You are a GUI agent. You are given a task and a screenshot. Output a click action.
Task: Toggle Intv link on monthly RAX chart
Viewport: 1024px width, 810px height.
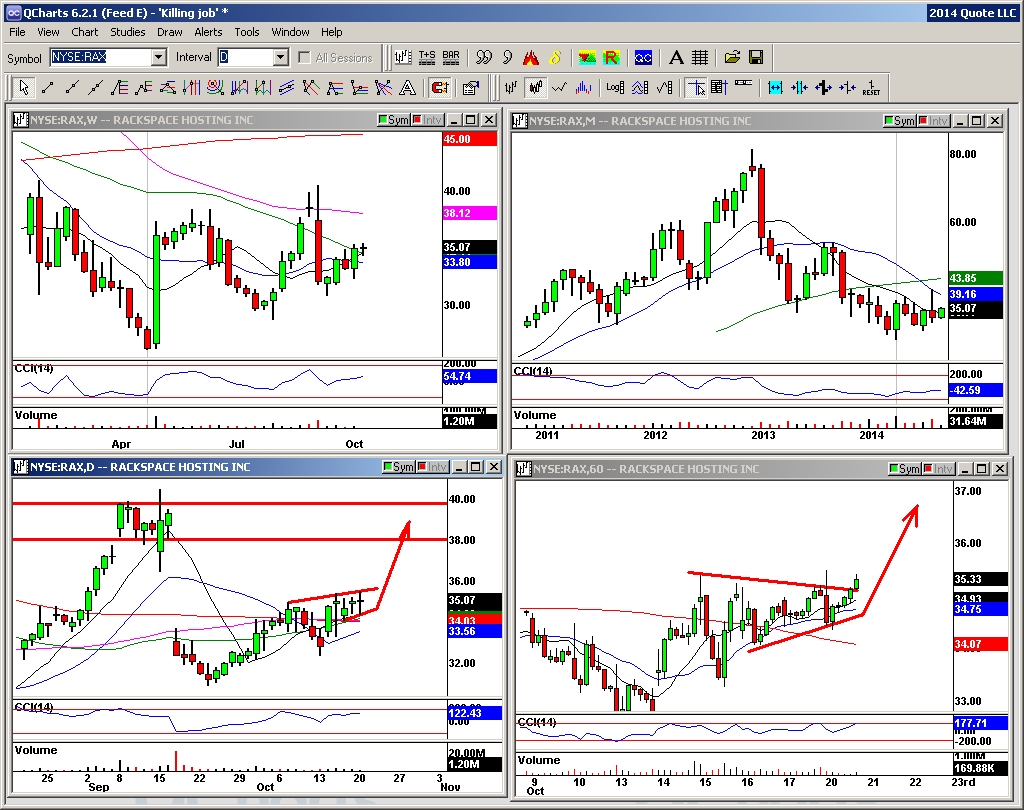(x=934, y=121)
